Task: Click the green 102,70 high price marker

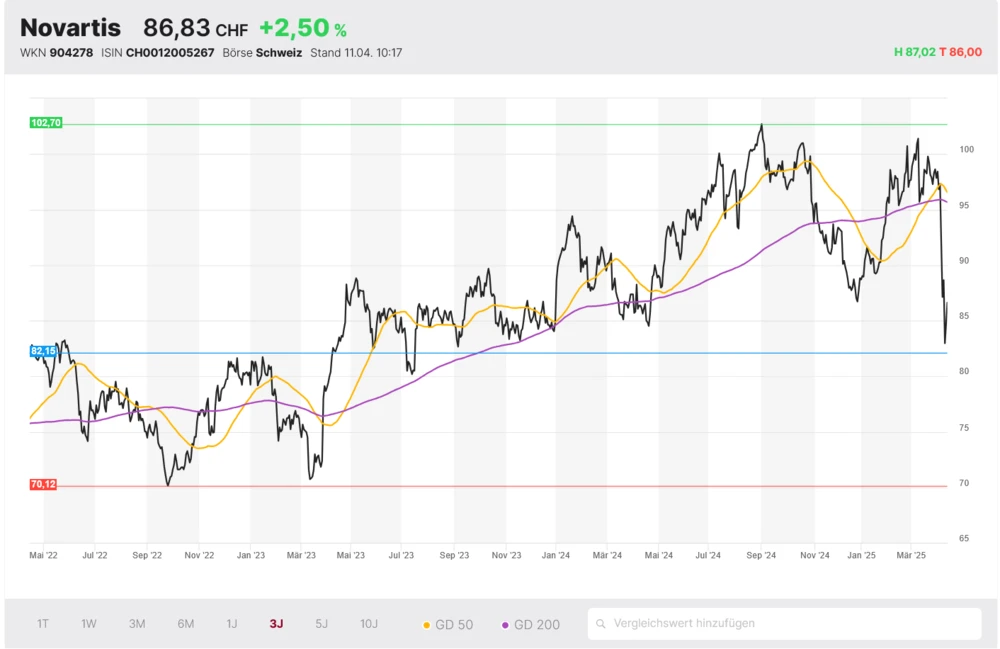Action: (46, 123)
